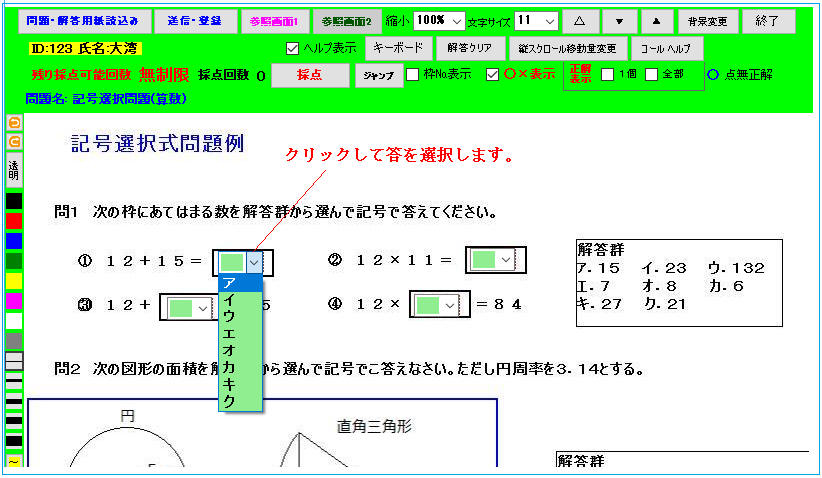
Task: Select the 透明 (transparent) pen option
Action: tap(14, 168)
